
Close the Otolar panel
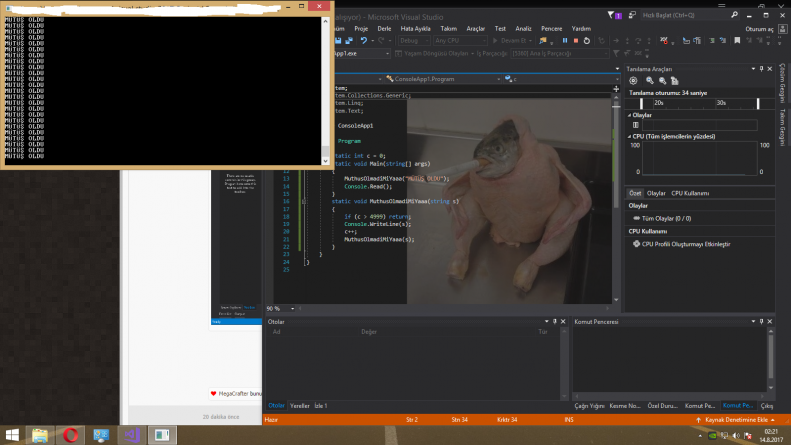563,321
